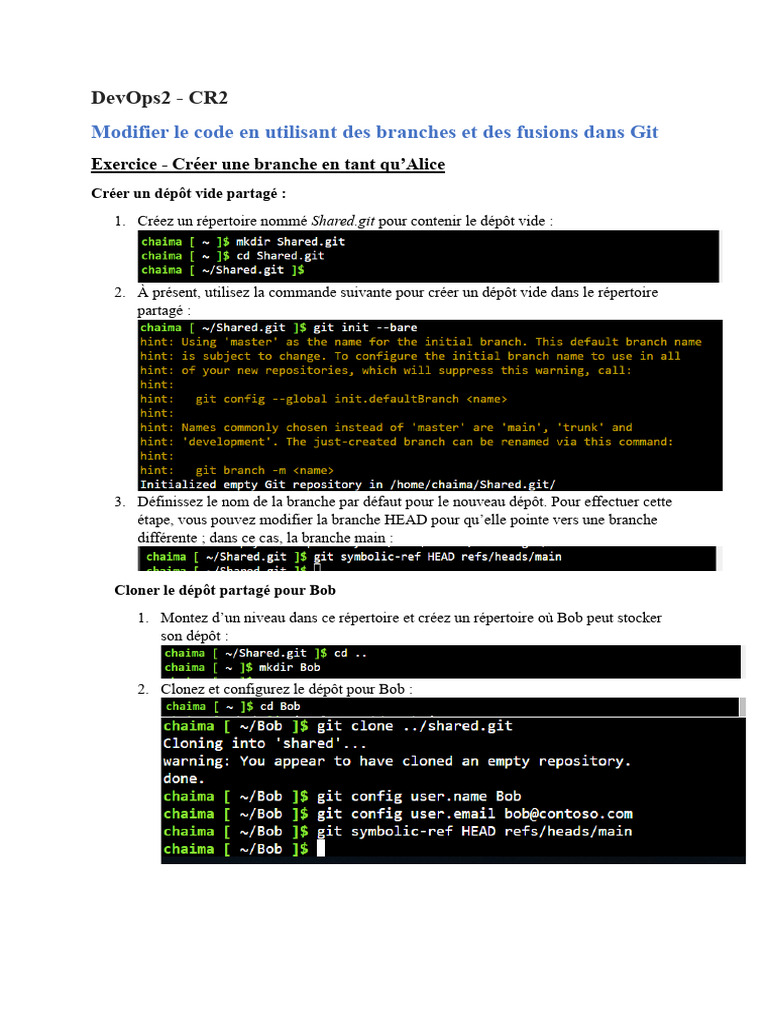
Task: Click the command 'git init --bare'
Action: 365,328
